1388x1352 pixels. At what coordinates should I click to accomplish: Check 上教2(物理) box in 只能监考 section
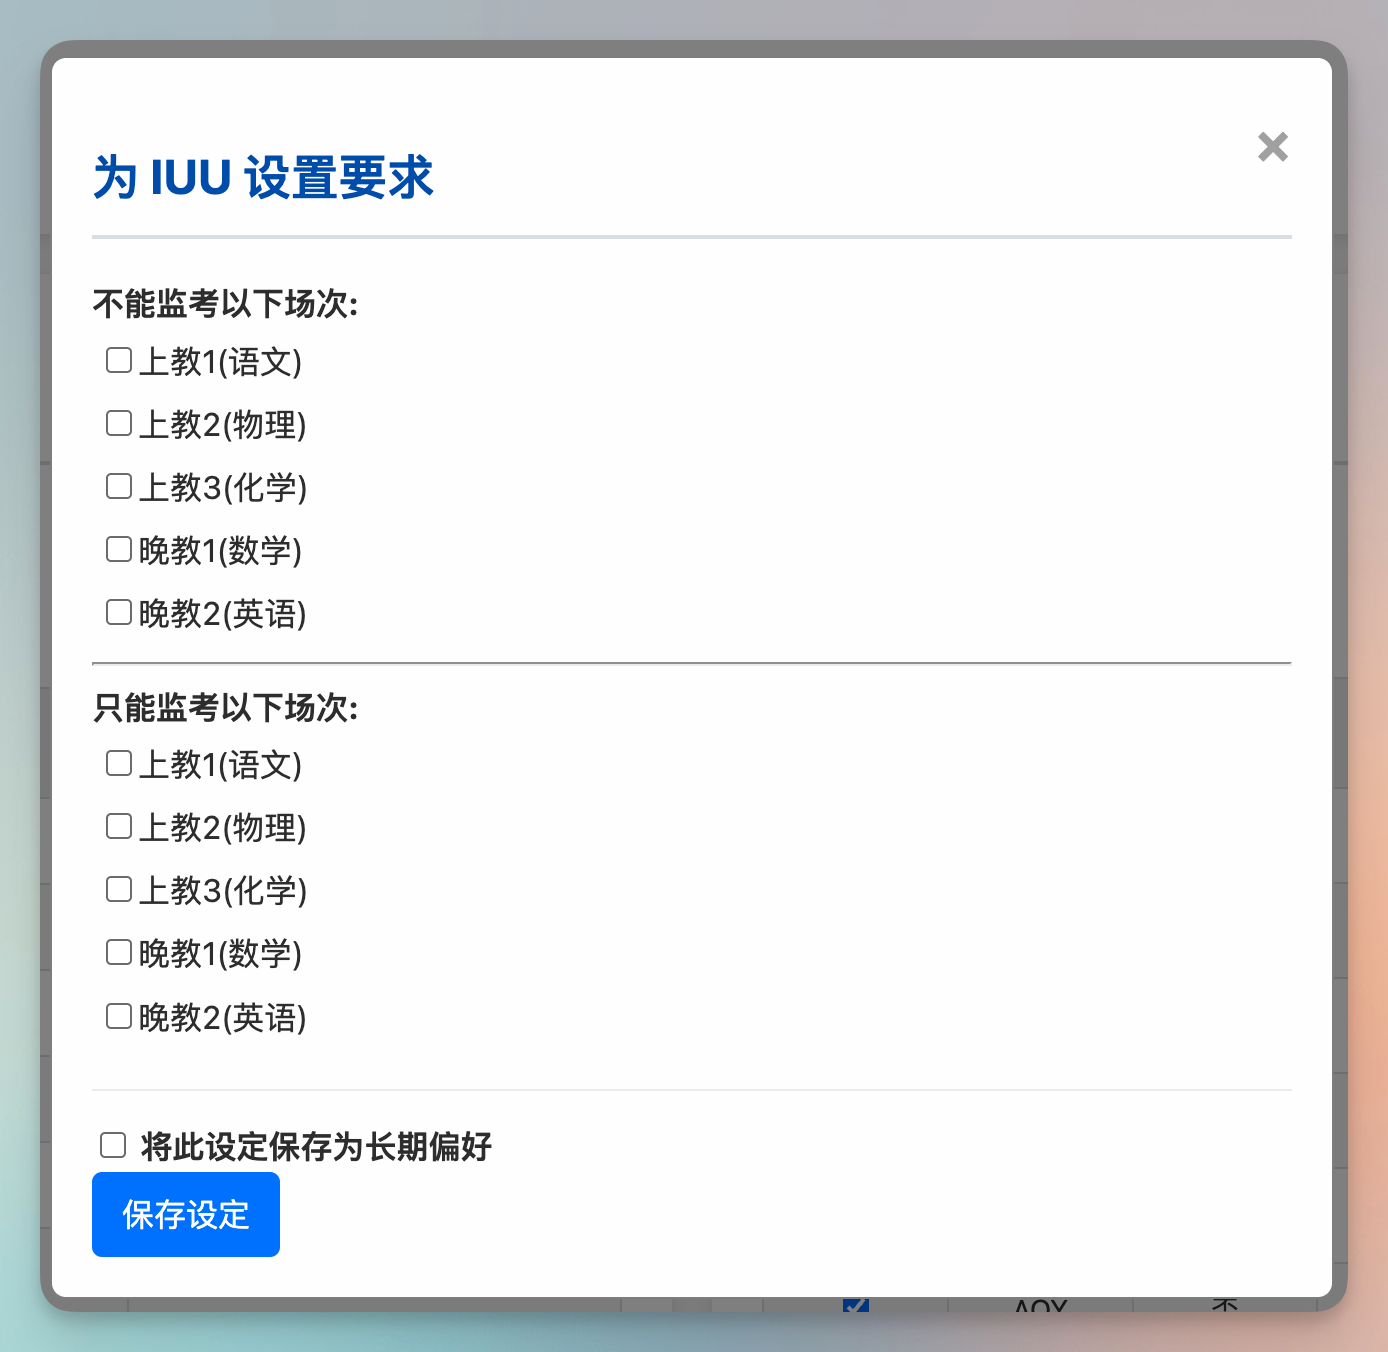pos(119,827)
